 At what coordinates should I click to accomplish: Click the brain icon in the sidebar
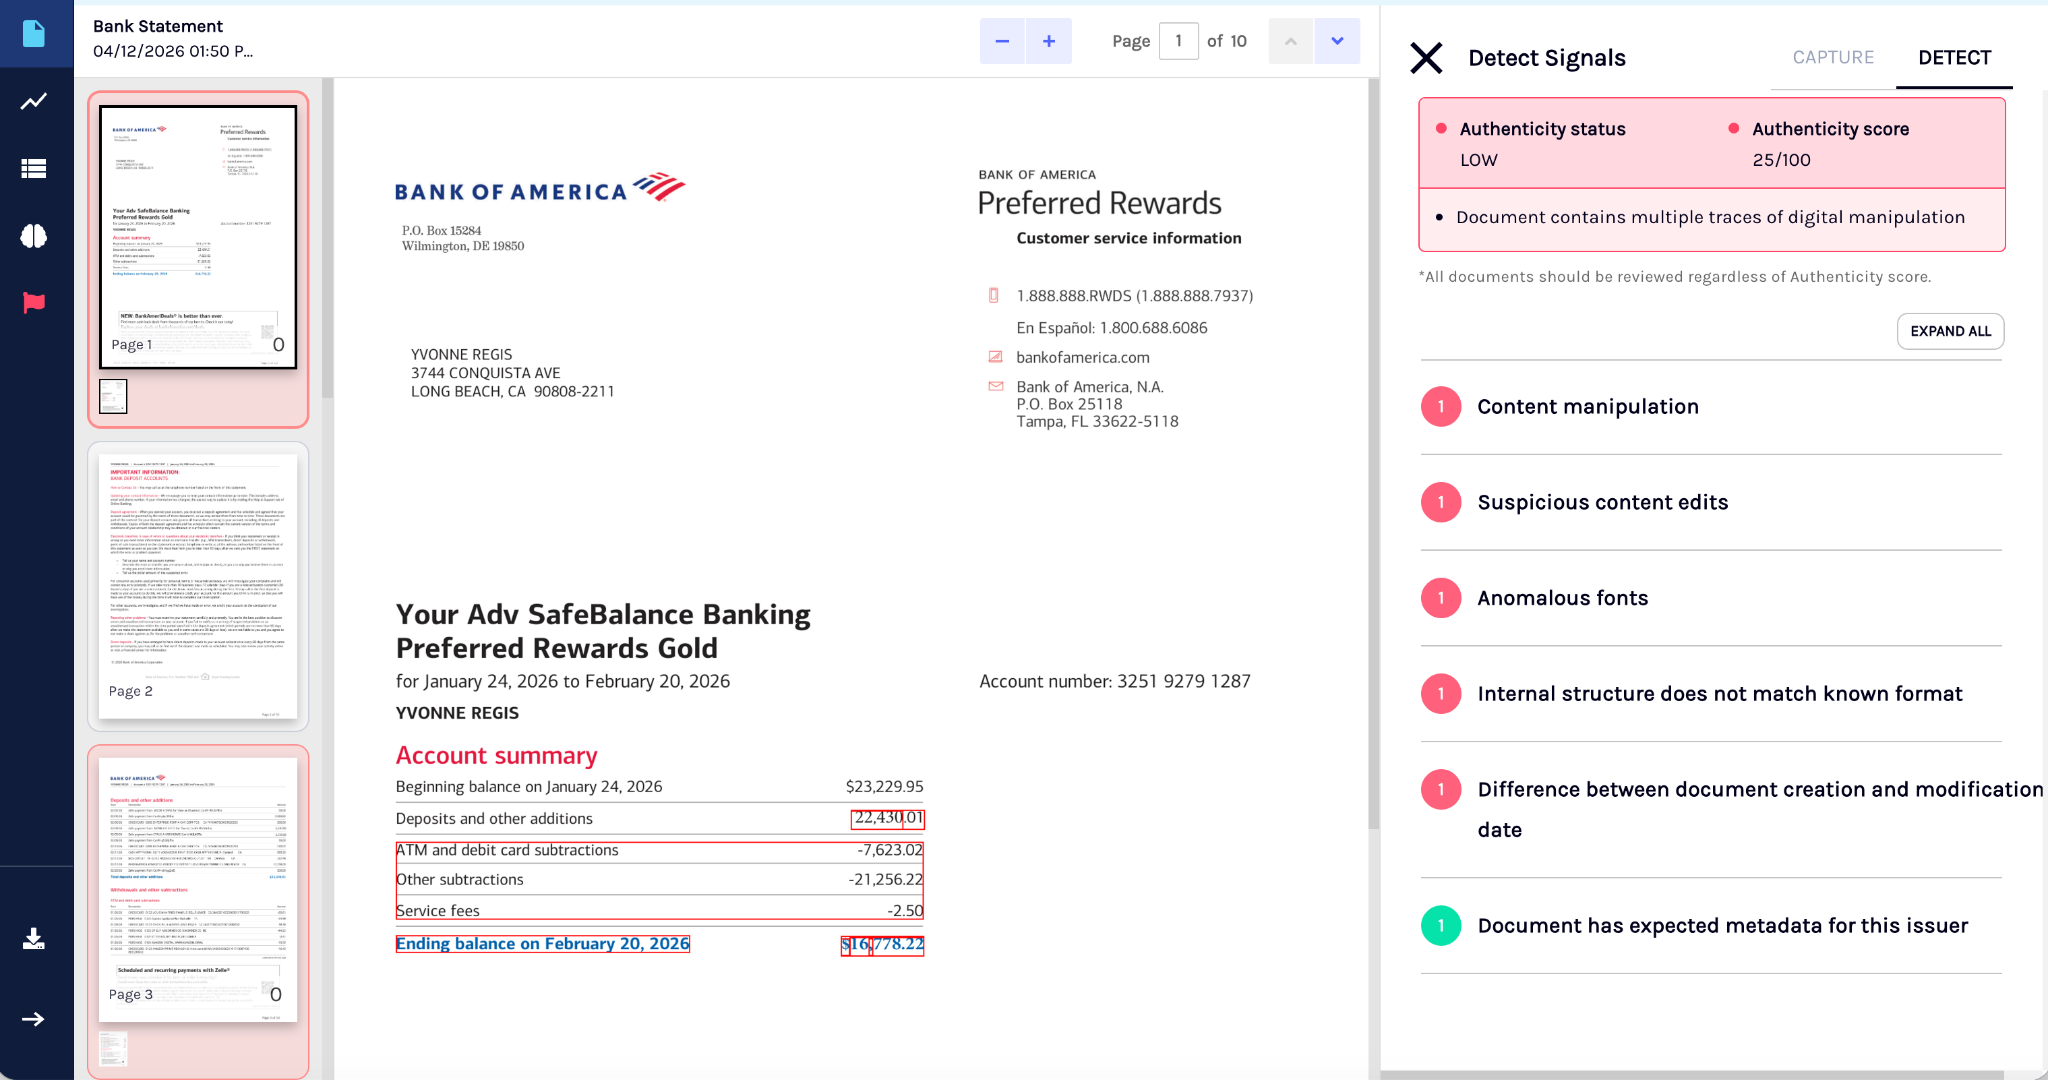(x=34, y=236)
